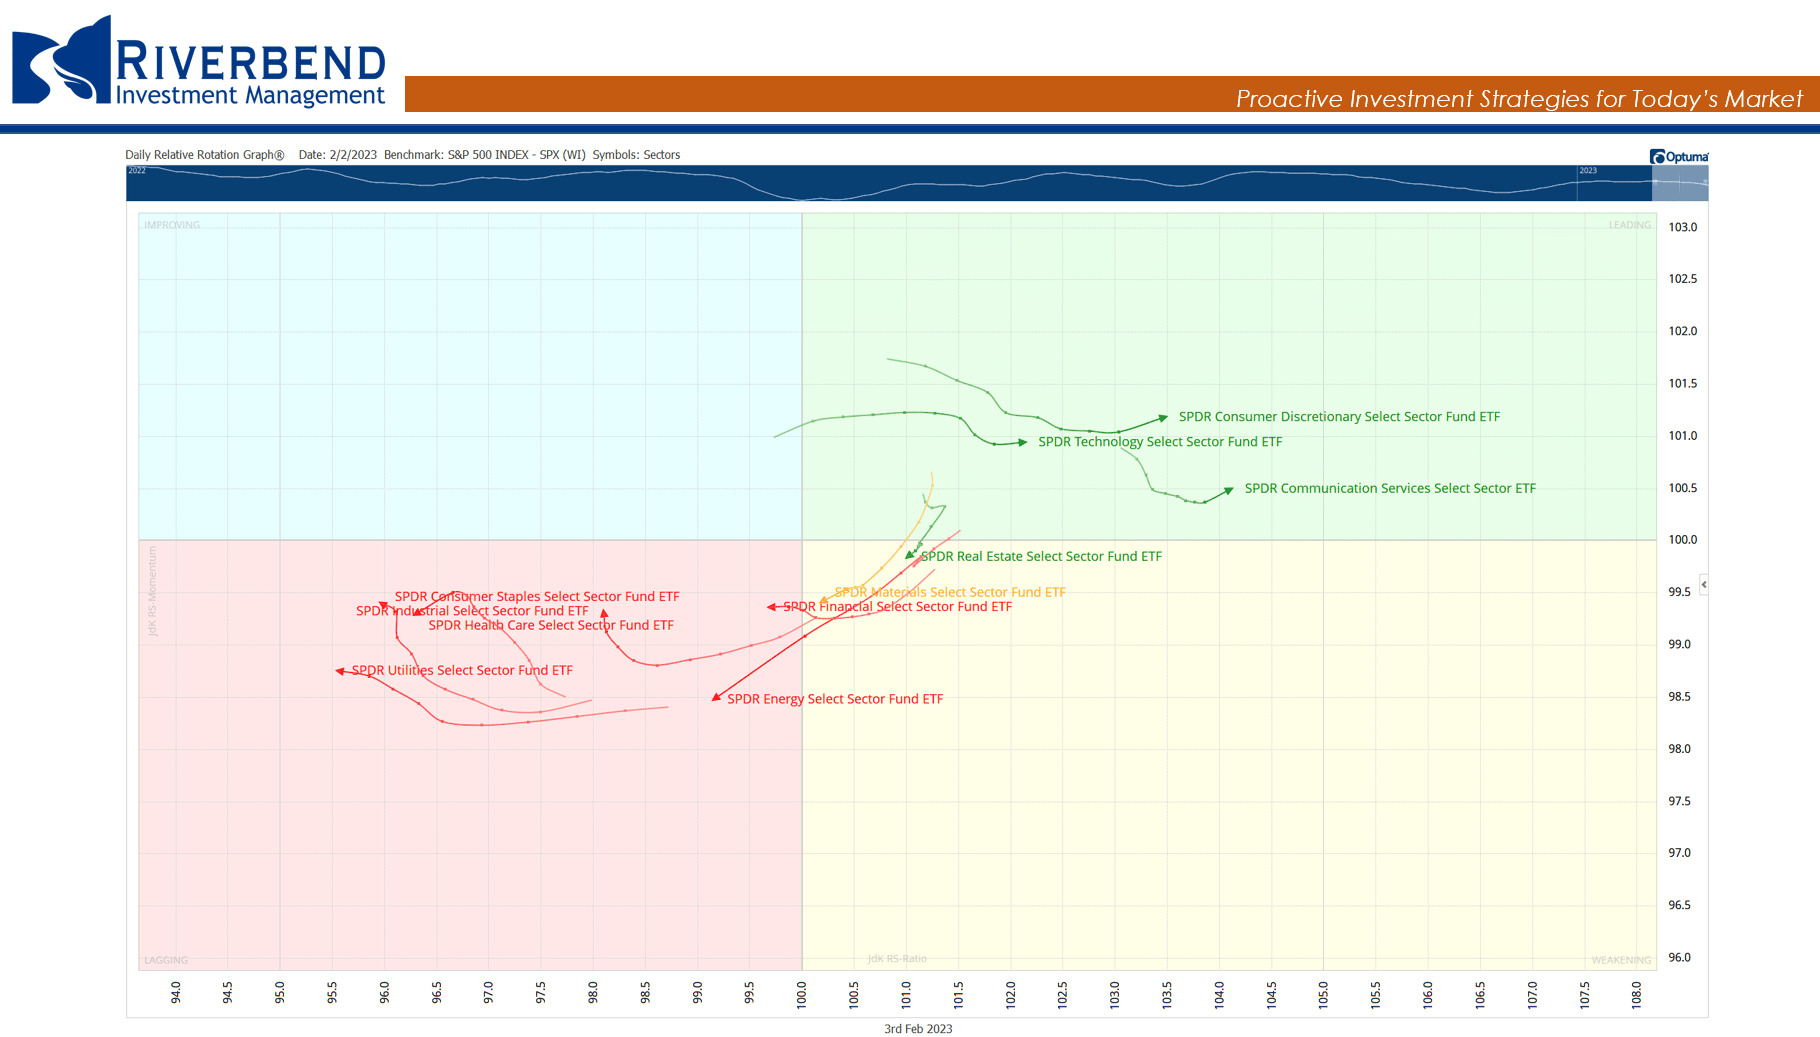
Task: Click the IMPROVING quadrant label
Action: tap(172, 225)
